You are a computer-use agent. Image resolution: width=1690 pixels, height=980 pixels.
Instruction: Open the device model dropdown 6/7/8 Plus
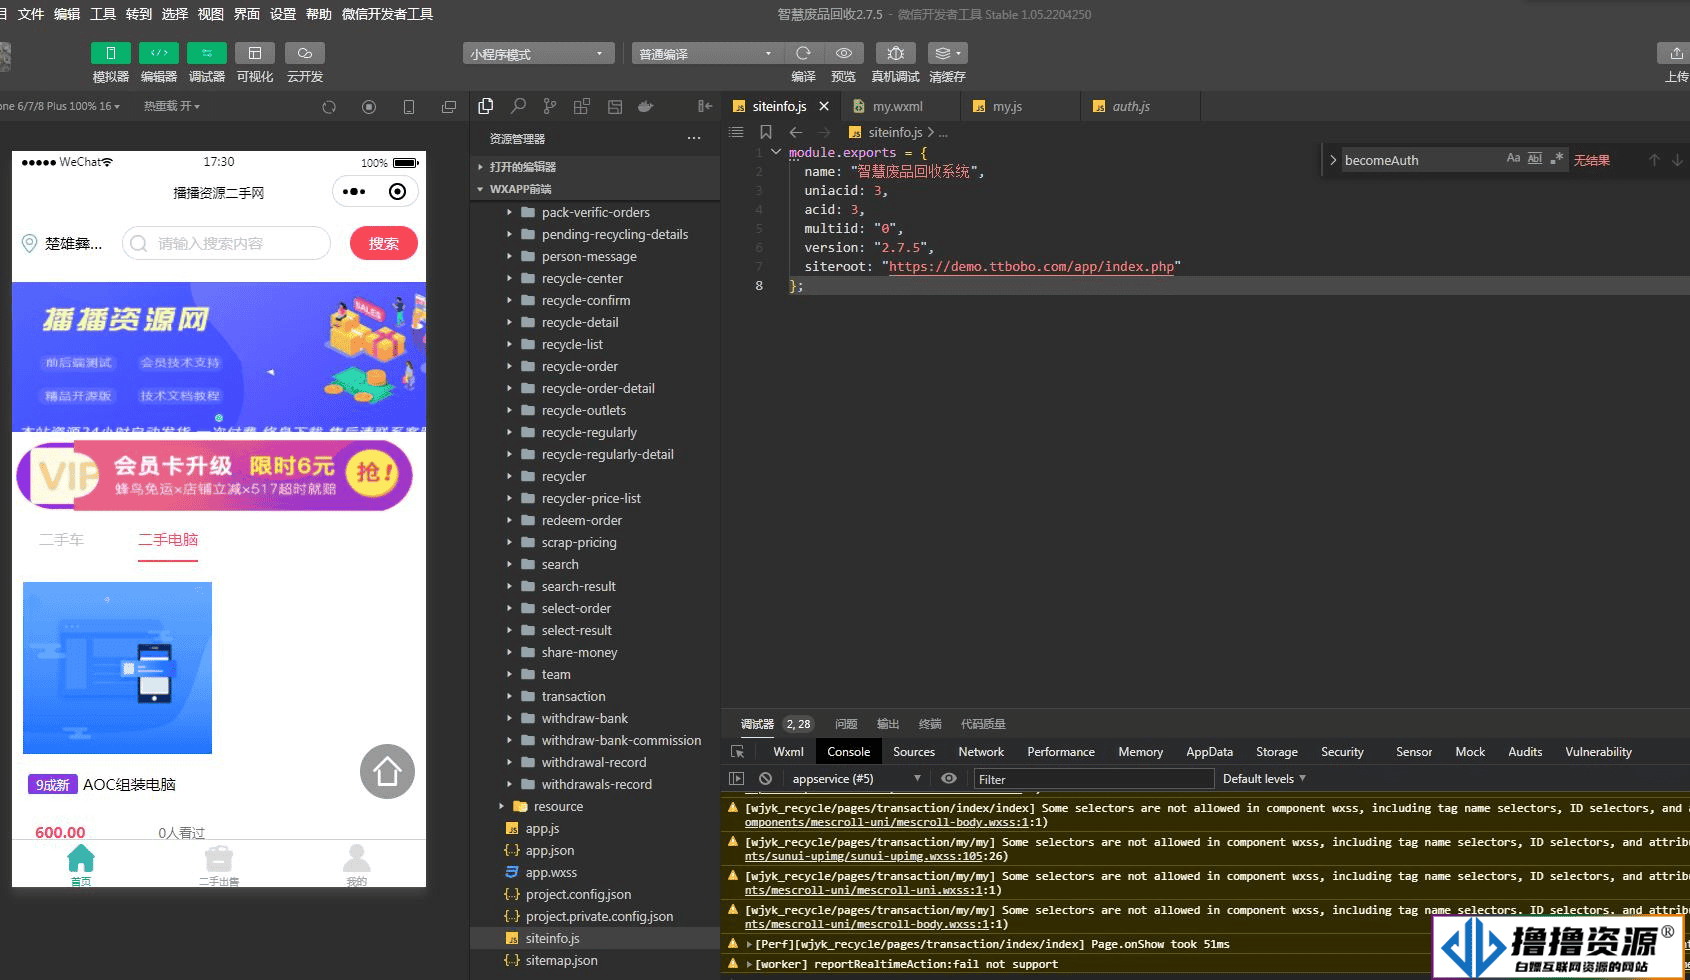60,106
